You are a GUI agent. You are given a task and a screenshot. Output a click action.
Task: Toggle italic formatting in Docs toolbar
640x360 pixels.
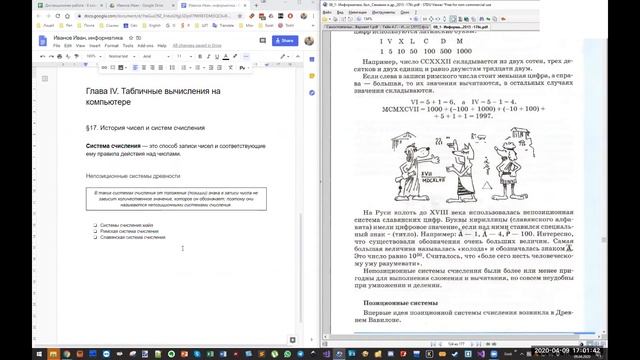point(209,56)
